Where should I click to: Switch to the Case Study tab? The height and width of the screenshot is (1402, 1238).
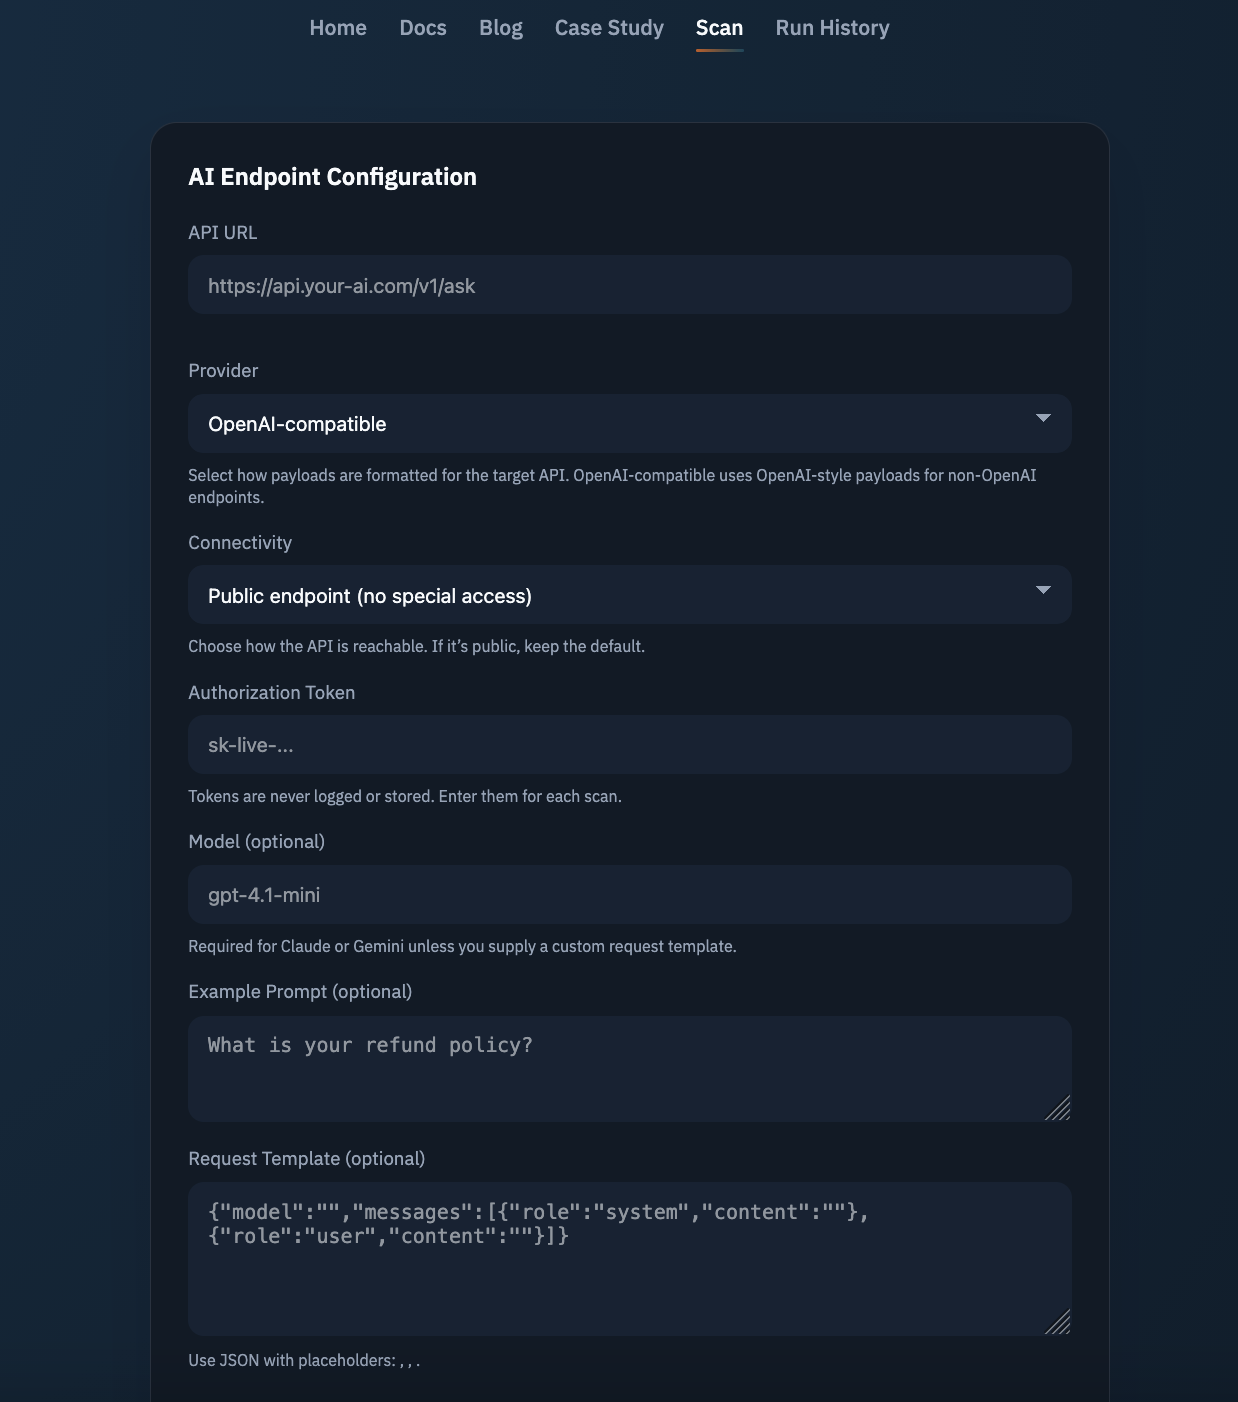pyautogui.click(x=609, y=28)
